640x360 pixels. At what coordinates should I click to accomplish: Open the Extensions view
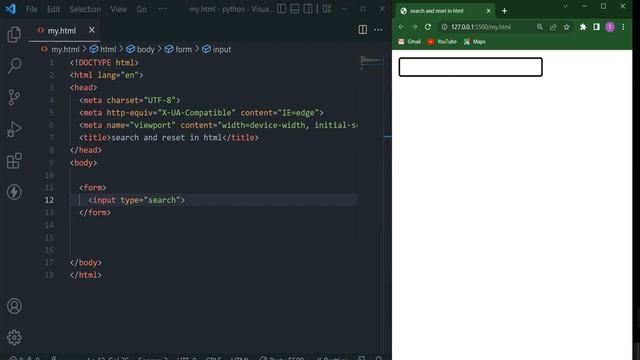[x=14, y=160]
